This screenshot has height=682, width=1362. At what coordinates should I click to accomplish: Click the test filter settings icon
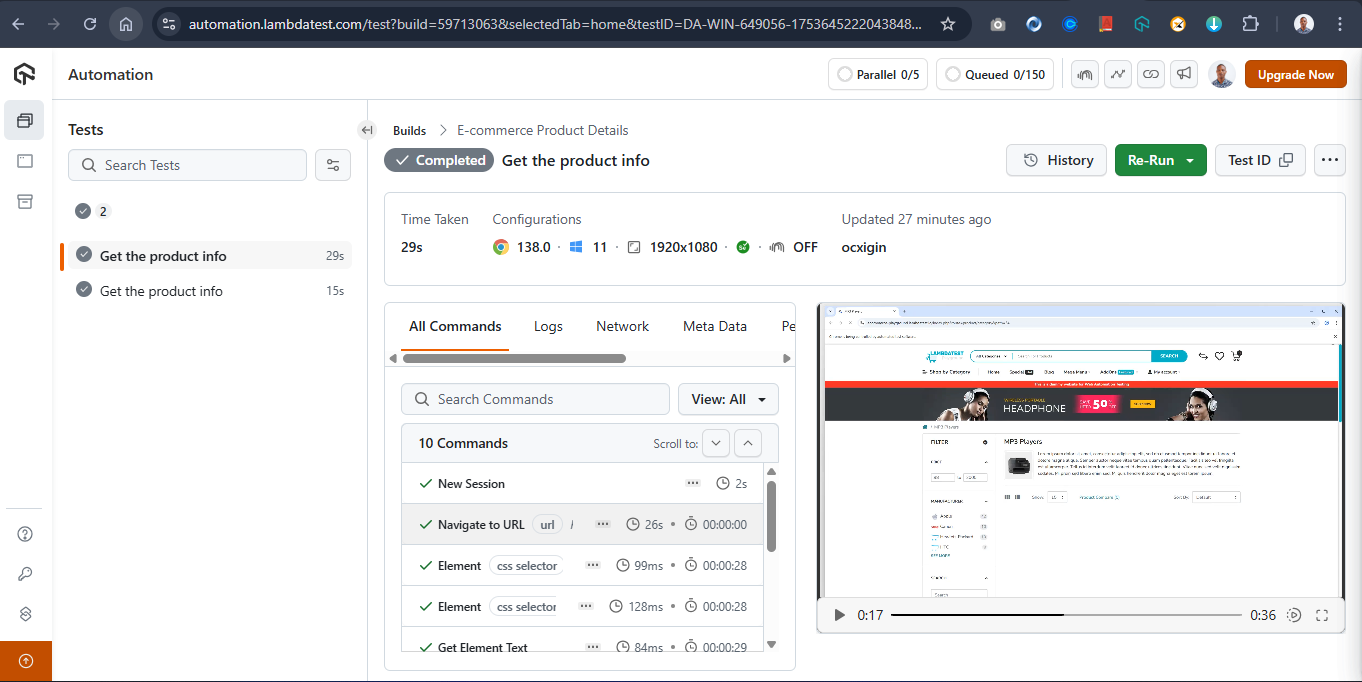coord(333,165)
